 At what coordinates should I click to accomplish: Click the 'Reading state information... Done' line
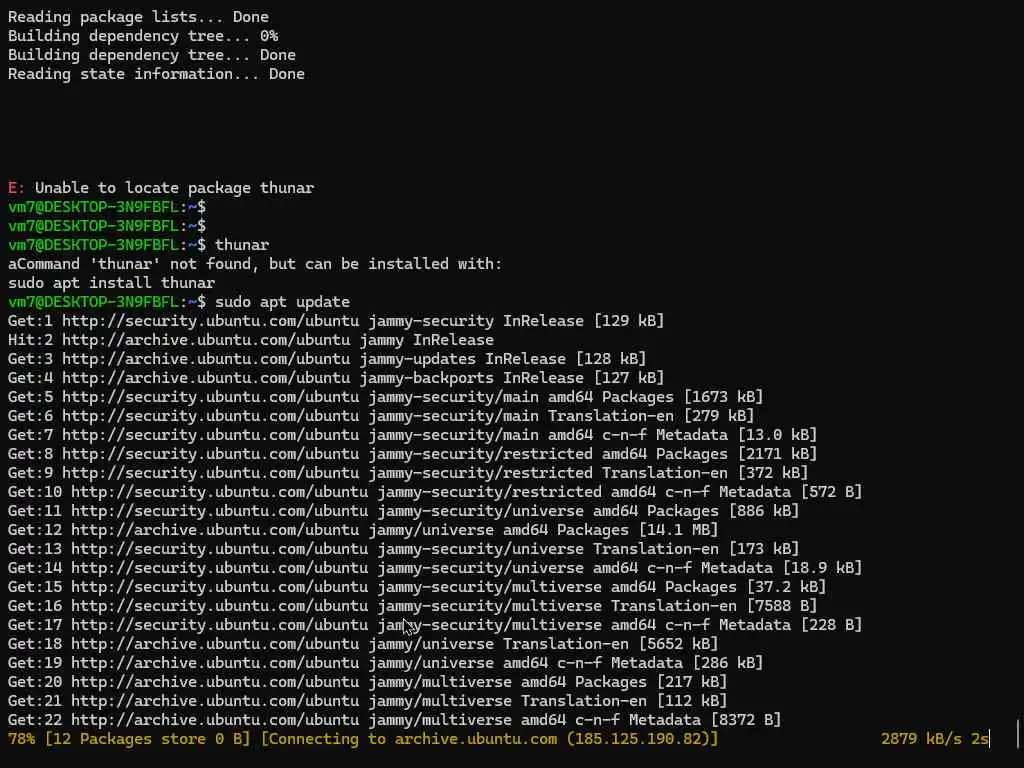[x=156, y=74]
